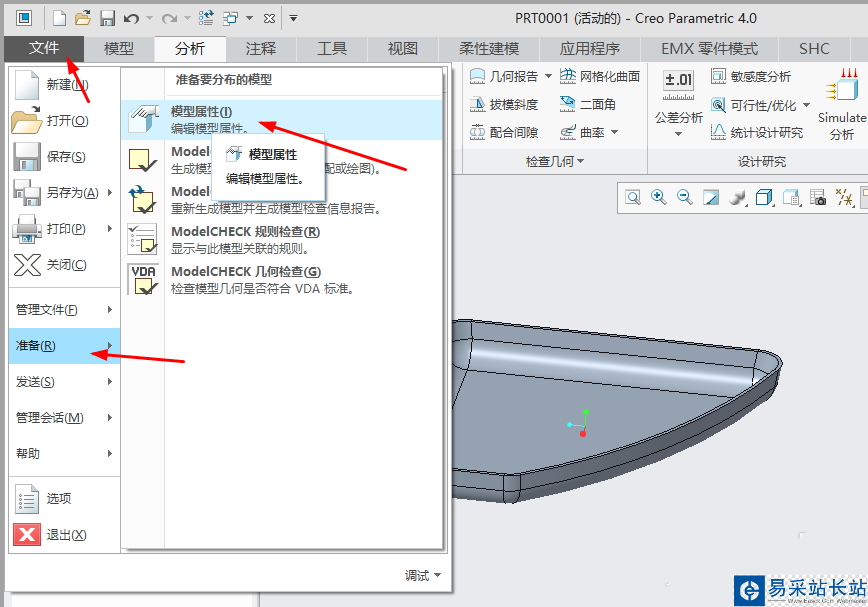Screen dimensions: 868x607
Task: Click the Zoom out magnifier icon
Action: pyautogui.click(x=685, y=197)
